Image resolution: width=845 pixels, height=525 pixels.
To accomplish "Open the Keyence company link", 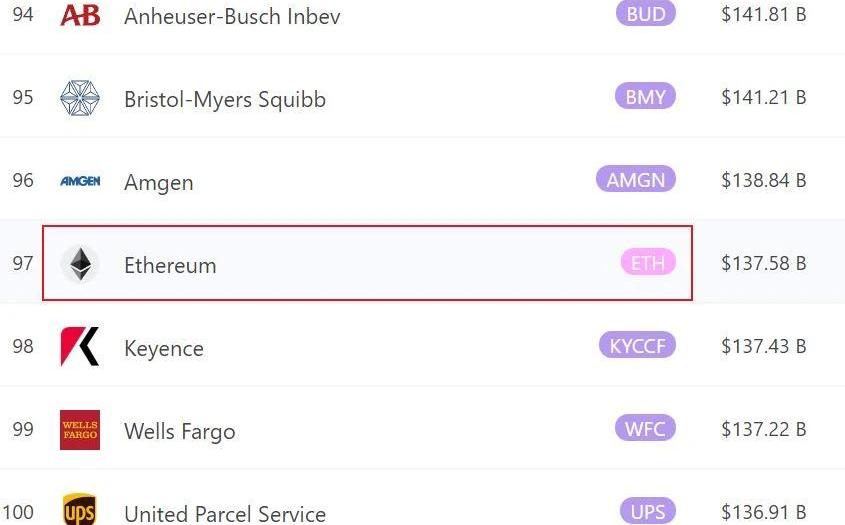I will (164, 349).
